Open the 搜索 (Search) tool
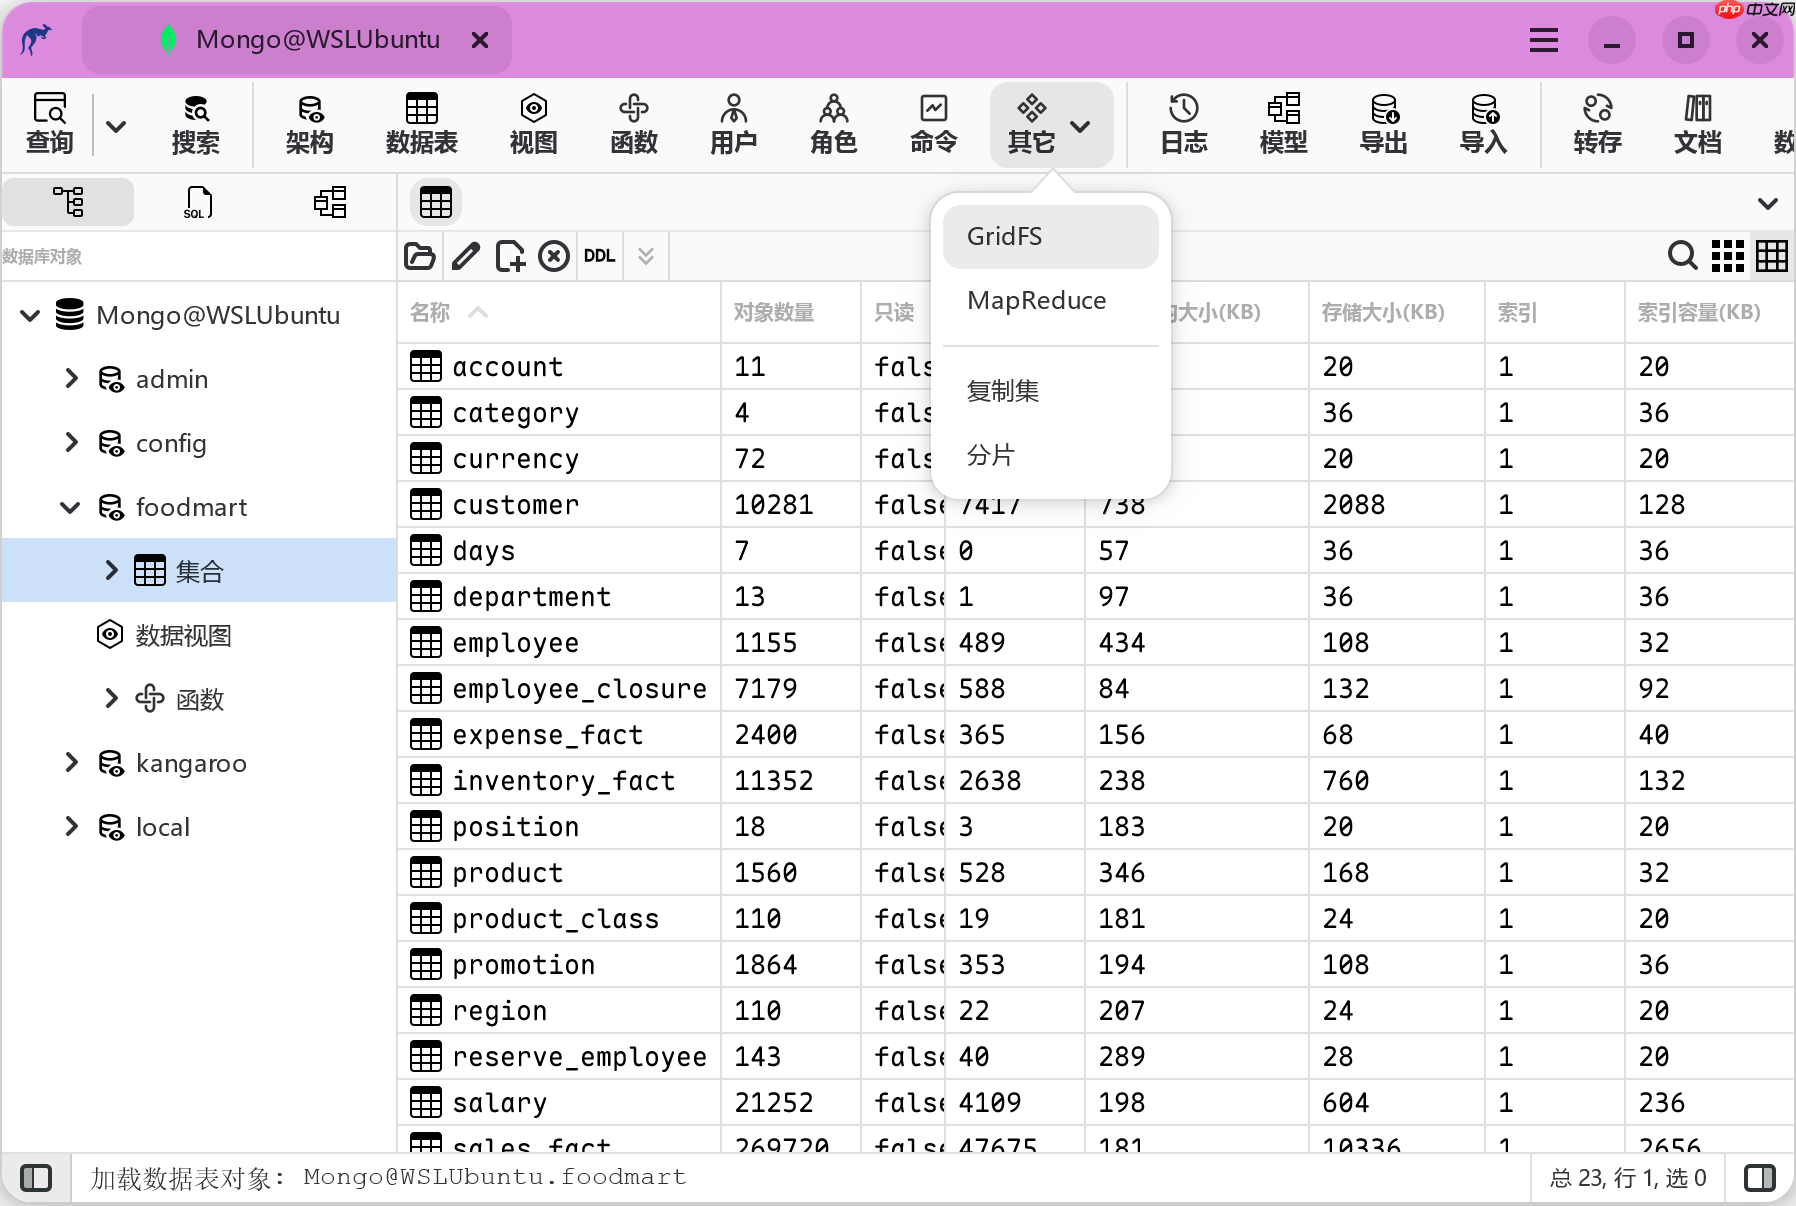Viewport: 1796px width, 1206px height. click(195, 125)
